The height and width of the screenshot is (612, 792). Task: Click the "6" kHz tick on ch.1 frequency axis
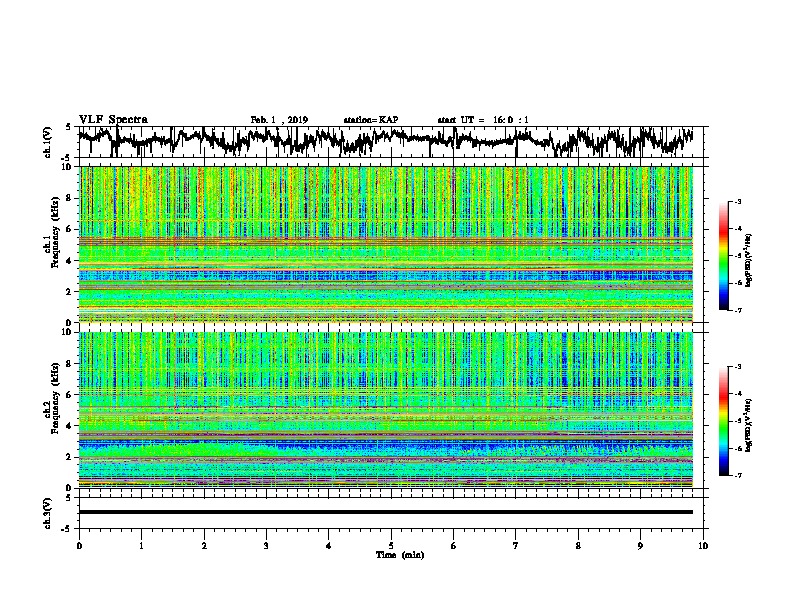71,229
